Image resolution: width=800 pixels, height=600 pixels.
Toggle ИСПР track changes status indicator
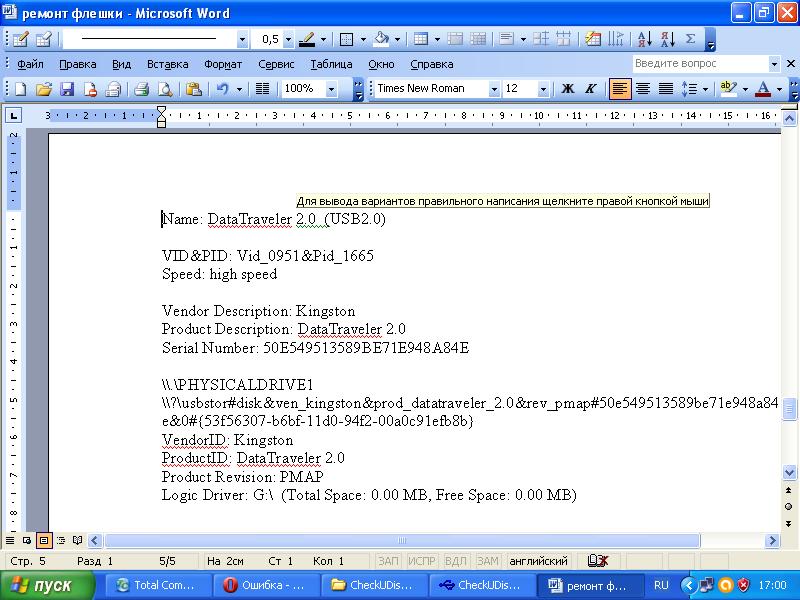[x=421, y=561]
